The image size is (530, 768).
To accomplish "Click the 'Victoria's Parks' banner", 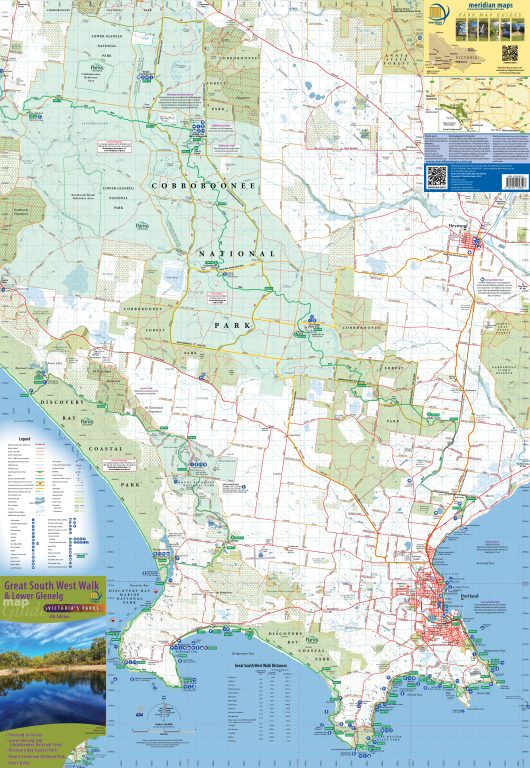I will click(74, 608).
